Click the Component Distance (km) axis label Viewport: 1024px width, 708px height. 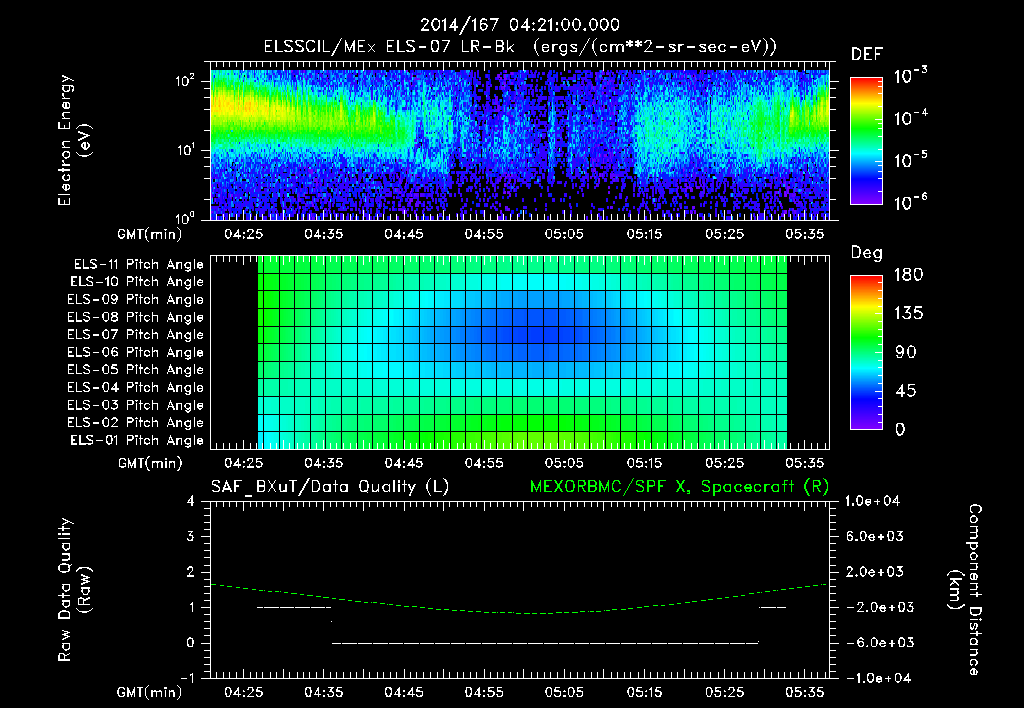click(965, 590)
